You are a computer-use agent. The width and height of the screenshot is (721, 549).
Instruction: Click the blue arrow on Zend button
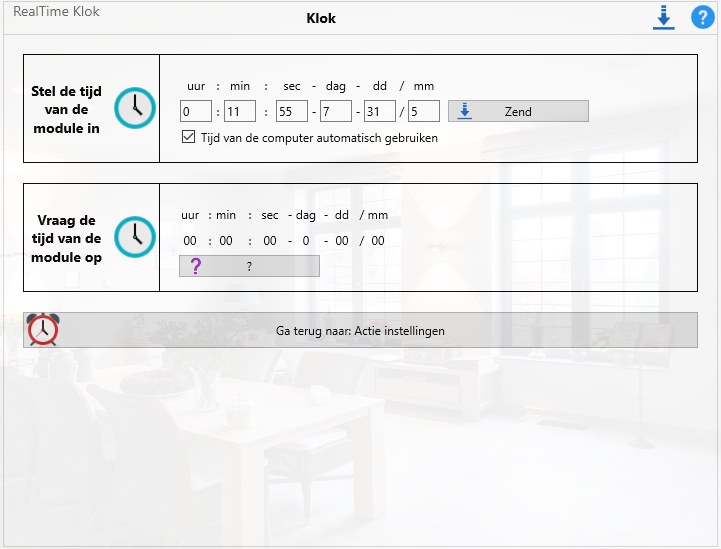coord(465,111)
